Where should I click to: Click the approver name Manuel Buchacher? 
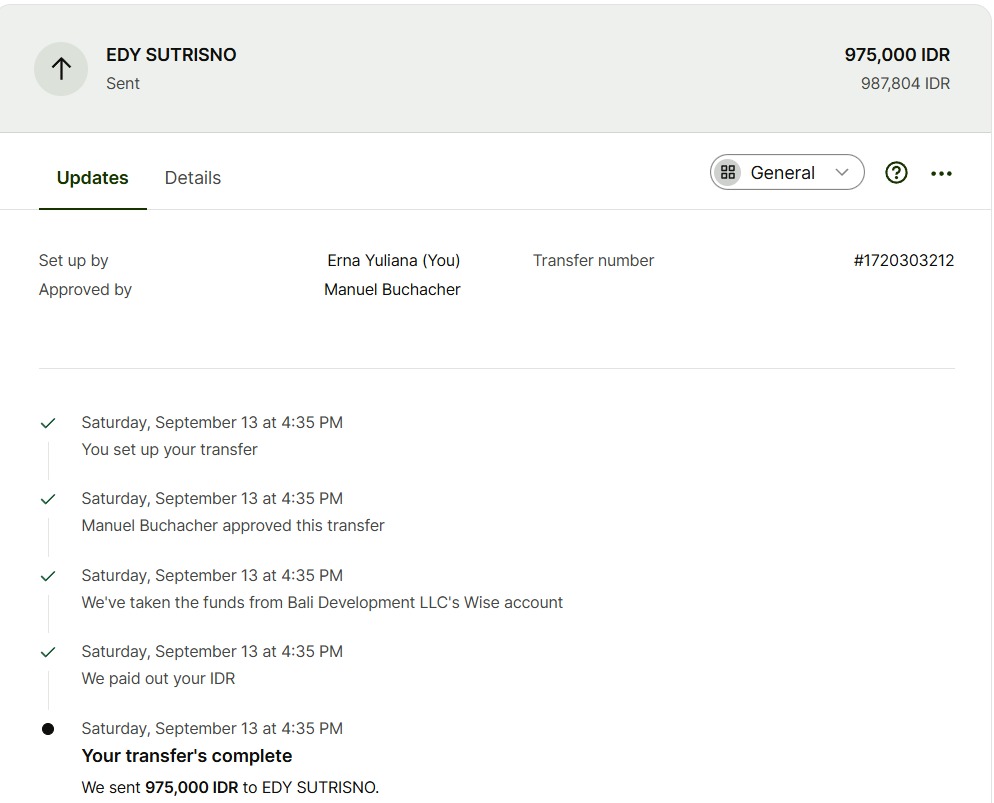point(392,290)
